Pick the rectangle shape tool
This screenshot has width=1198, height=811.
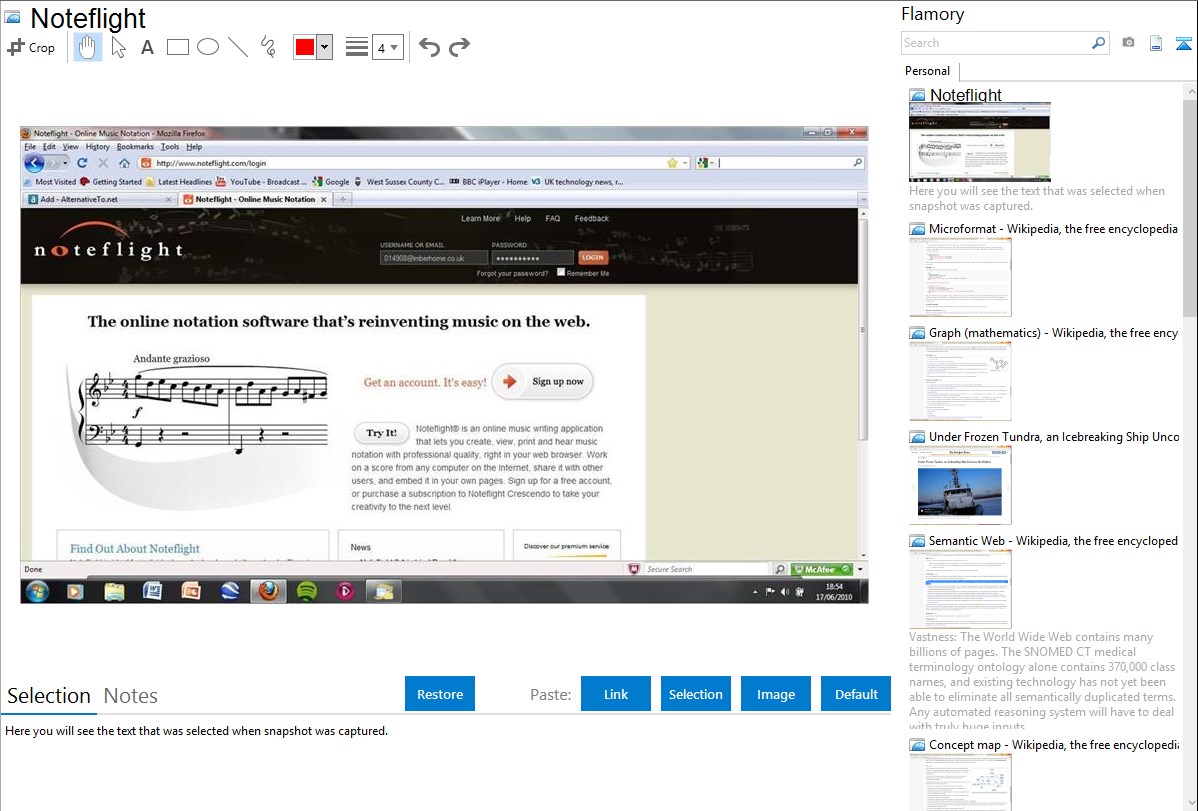[178, 47]
